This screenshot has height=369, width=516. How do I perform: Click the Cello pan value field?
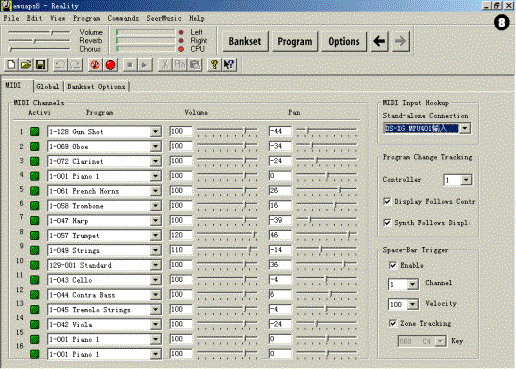coord(280,280)
